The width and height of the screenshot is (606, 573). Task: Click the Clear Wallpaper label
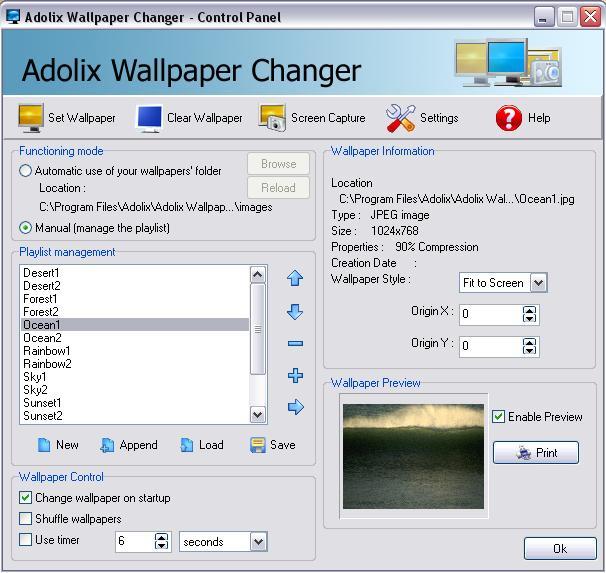pyautogui.click(x=204, y=118)
